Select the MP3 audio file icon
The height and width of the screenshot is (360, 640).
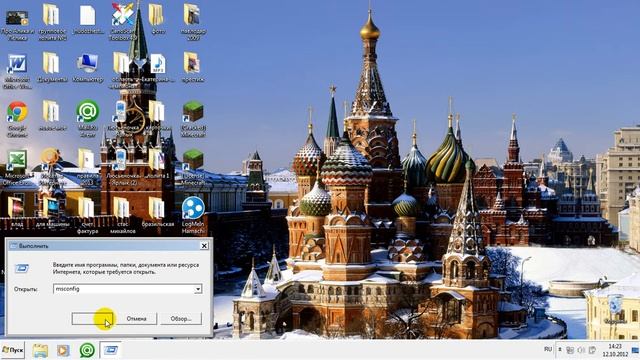tap(158, 64)
